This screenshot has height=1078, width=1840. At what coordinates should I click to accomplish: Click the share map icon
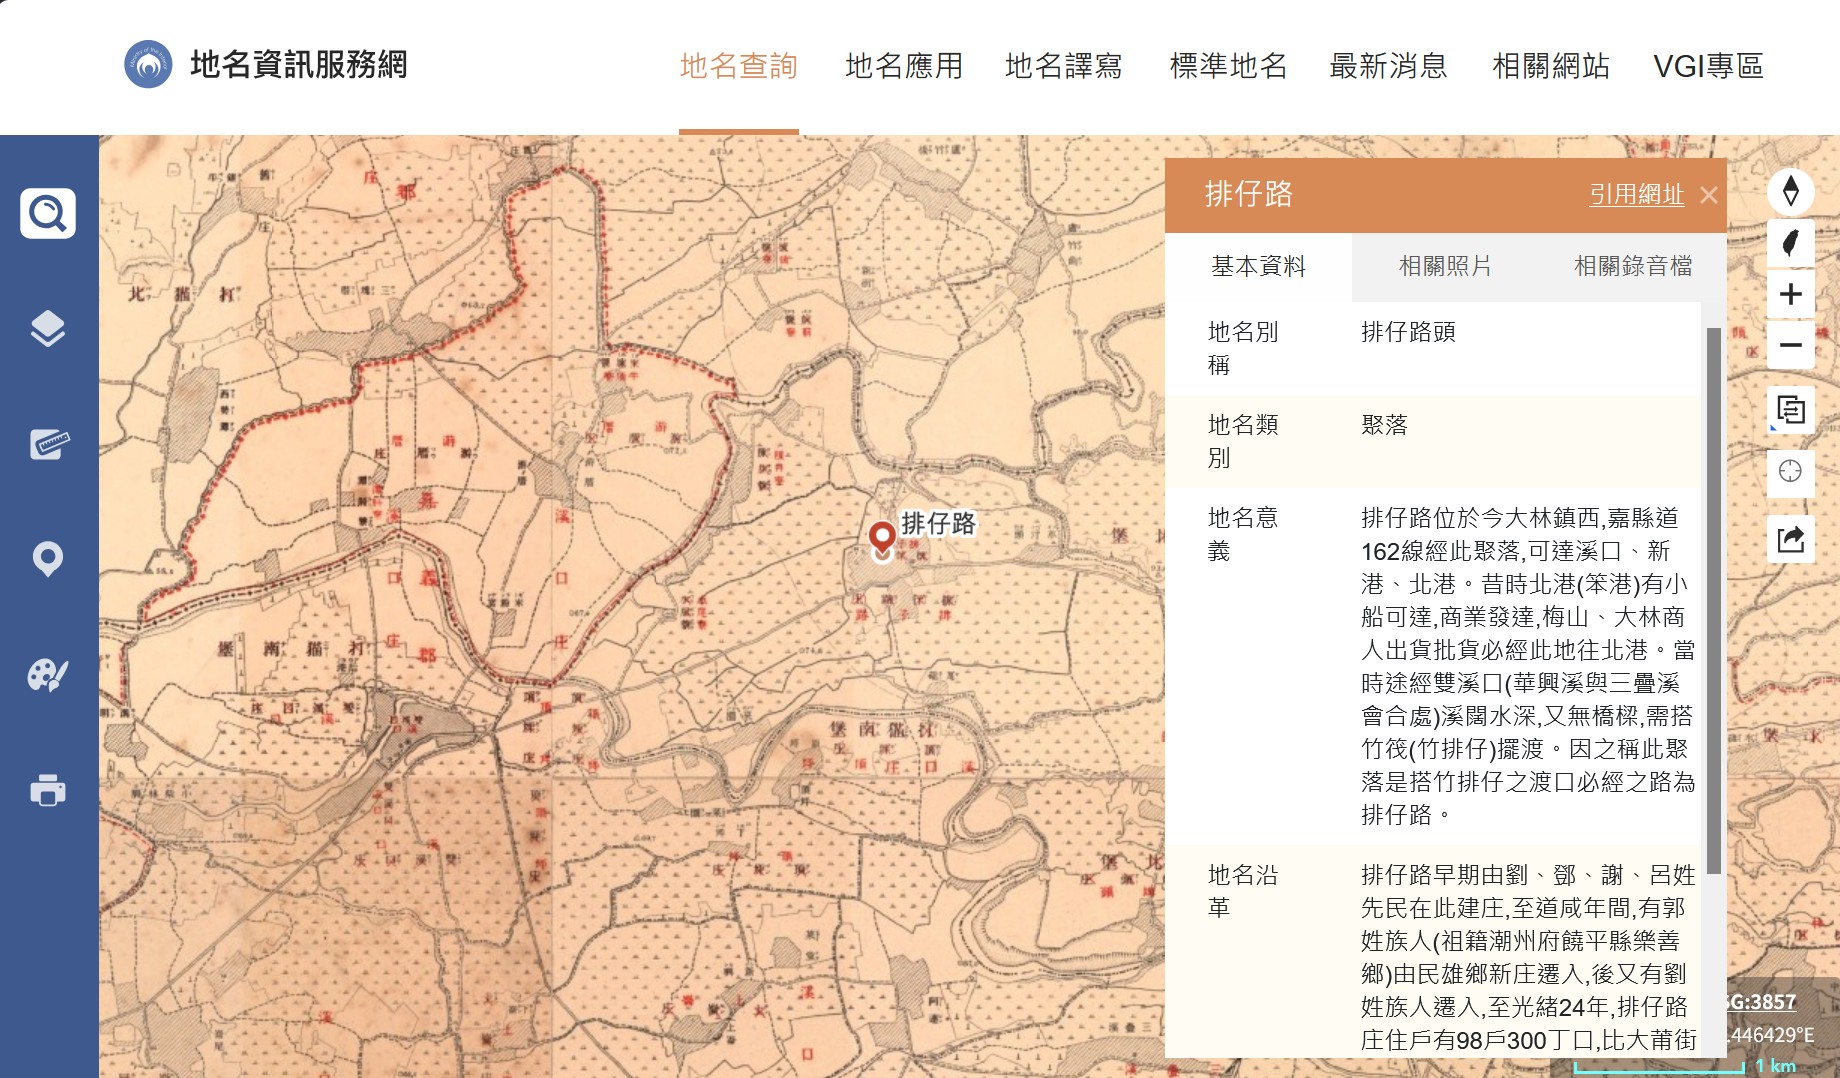(1791, 539)
